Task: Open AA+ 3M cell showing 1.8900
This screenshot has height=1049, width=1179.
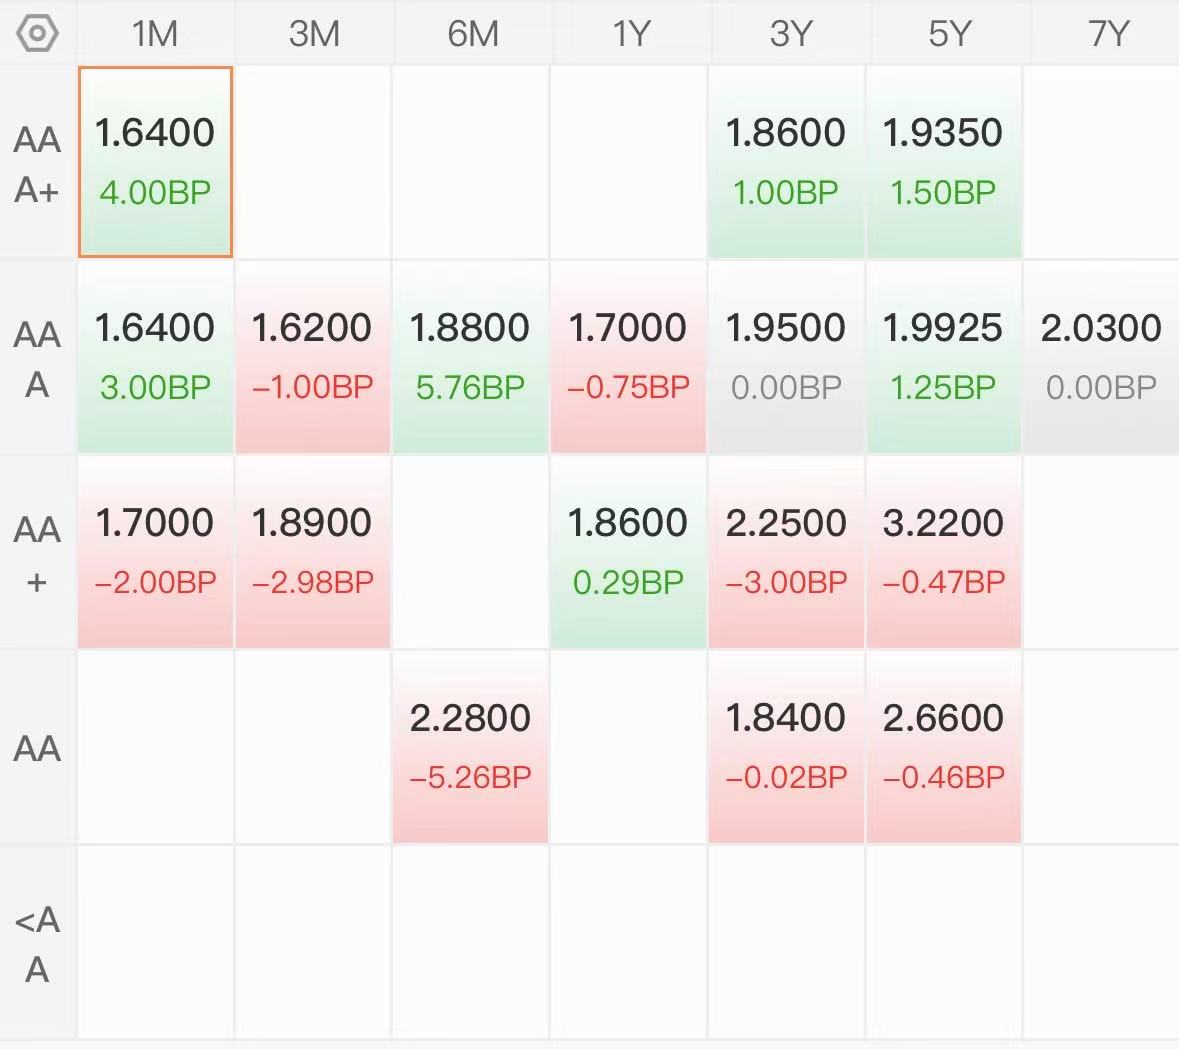Action: click(x=313, y=553)
